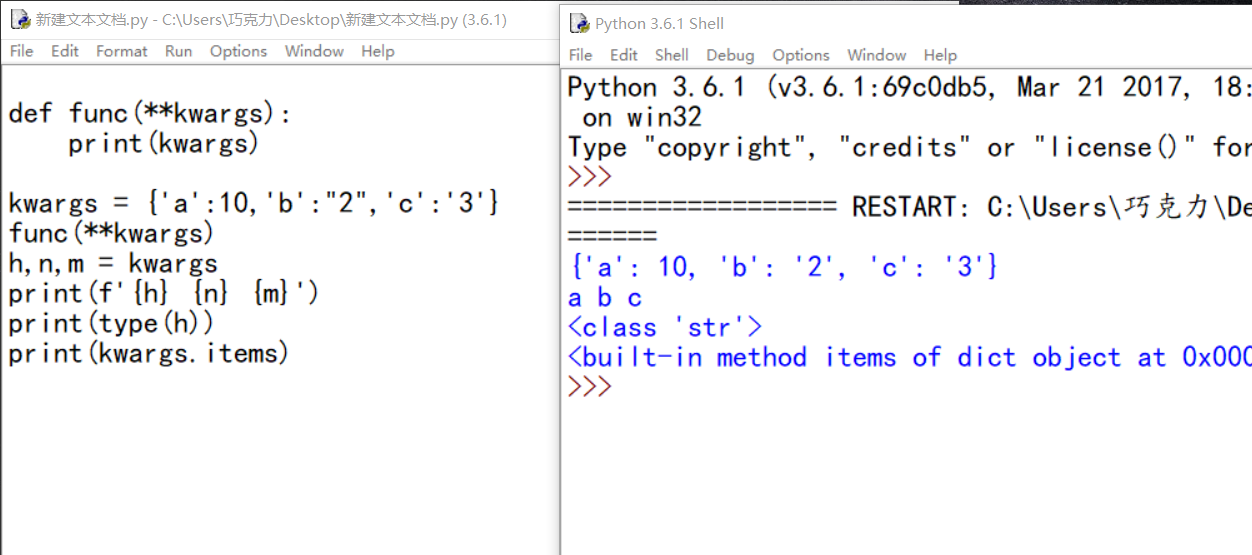Open Options menu in the editor window

pyautogui.click(x=238, y=51)
